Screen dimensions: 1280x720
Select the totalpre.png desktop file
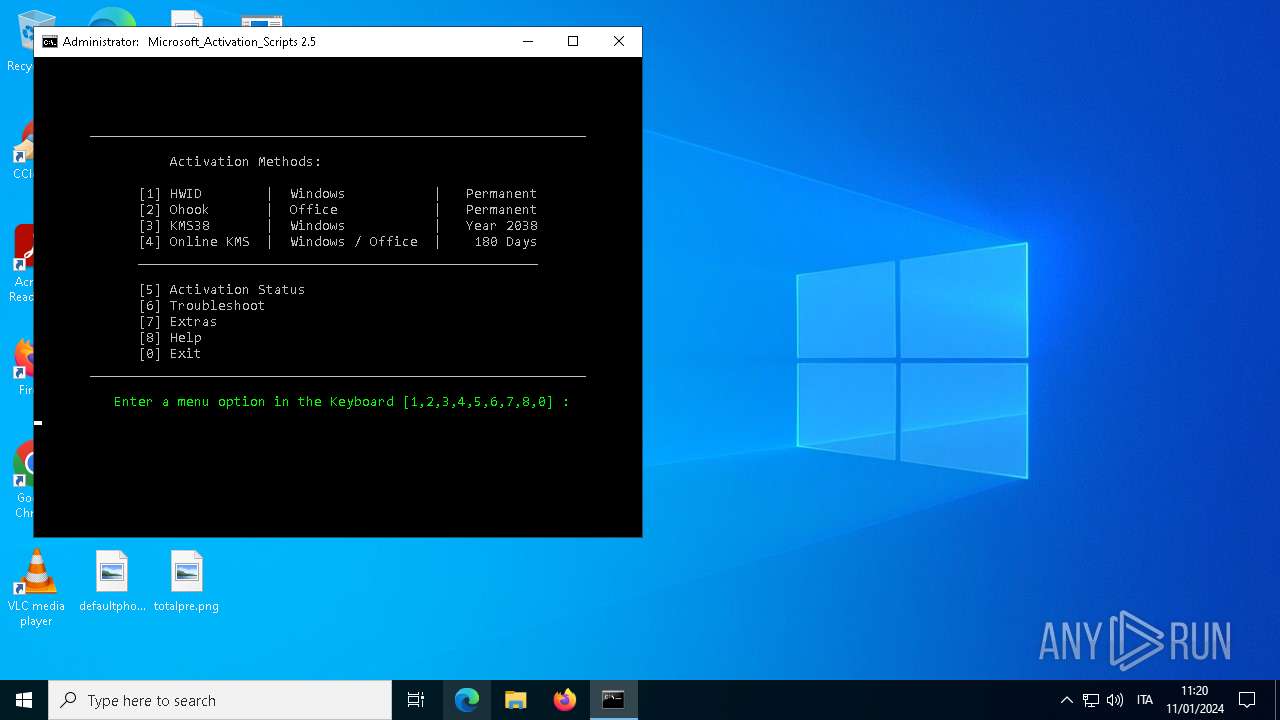186,582
